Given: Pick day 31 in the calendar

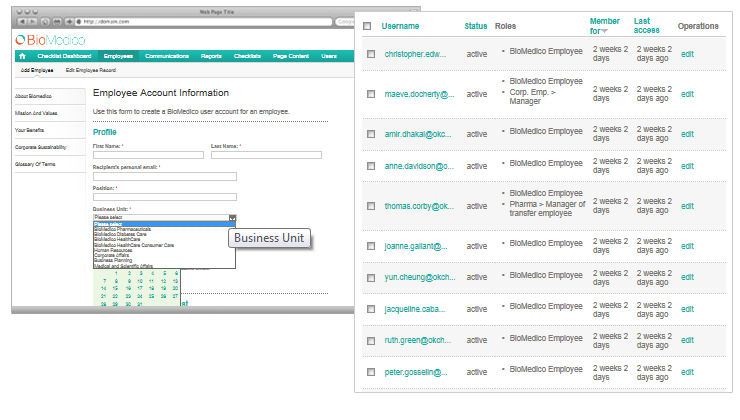Looking at the screenshot, I should pos(140,304).
